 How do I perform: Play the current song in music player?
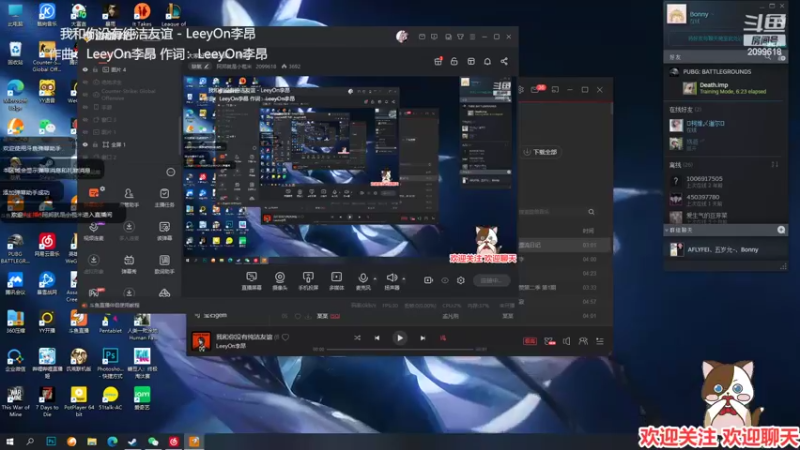click(x=399, y=338)
